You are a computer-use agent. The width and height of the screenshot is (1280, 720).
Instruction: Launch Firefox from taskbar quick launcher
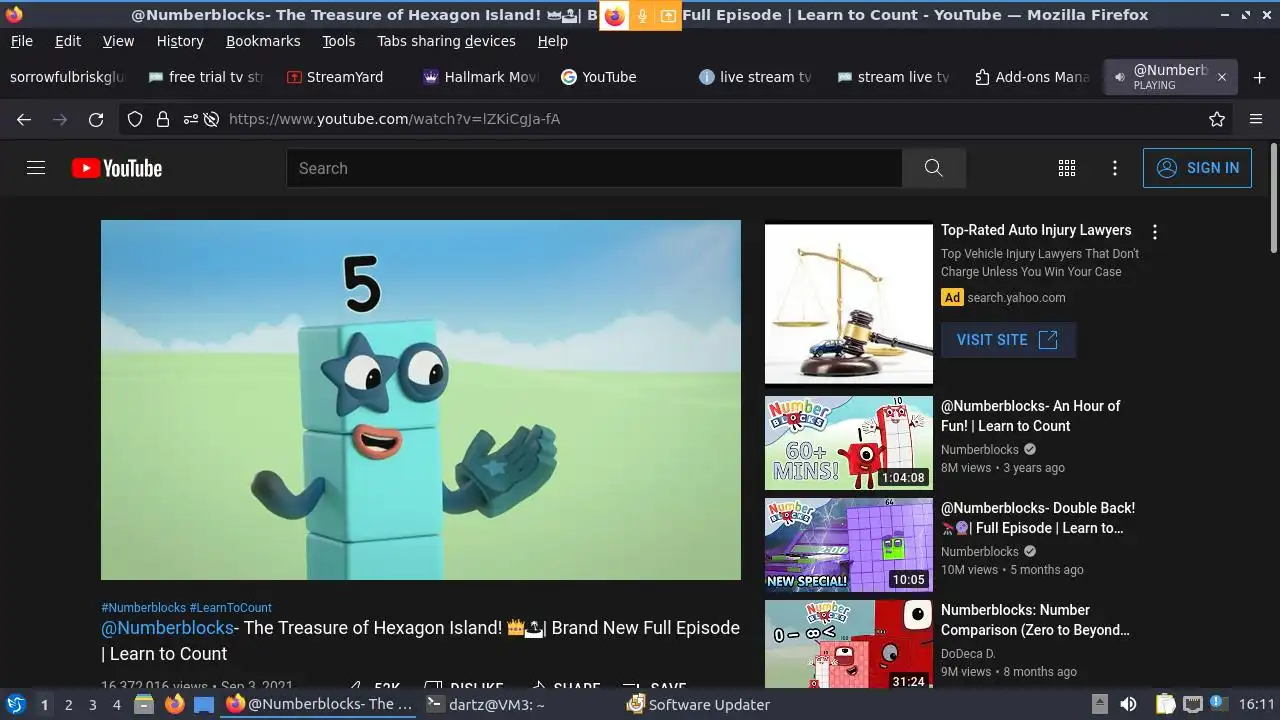coord(174,704)
